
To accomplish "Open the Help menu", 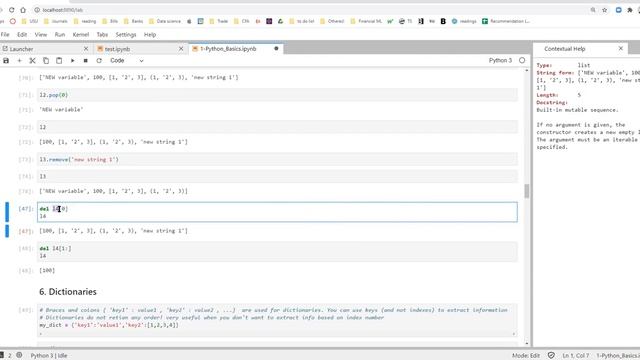I will 150,35.
